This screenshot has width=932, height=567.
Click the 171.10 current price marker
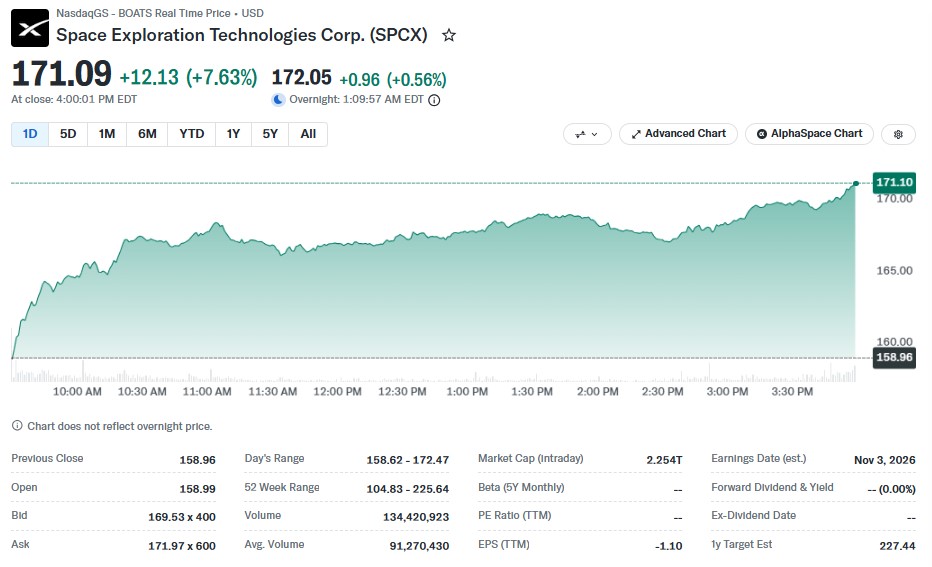tap(894, 182)
